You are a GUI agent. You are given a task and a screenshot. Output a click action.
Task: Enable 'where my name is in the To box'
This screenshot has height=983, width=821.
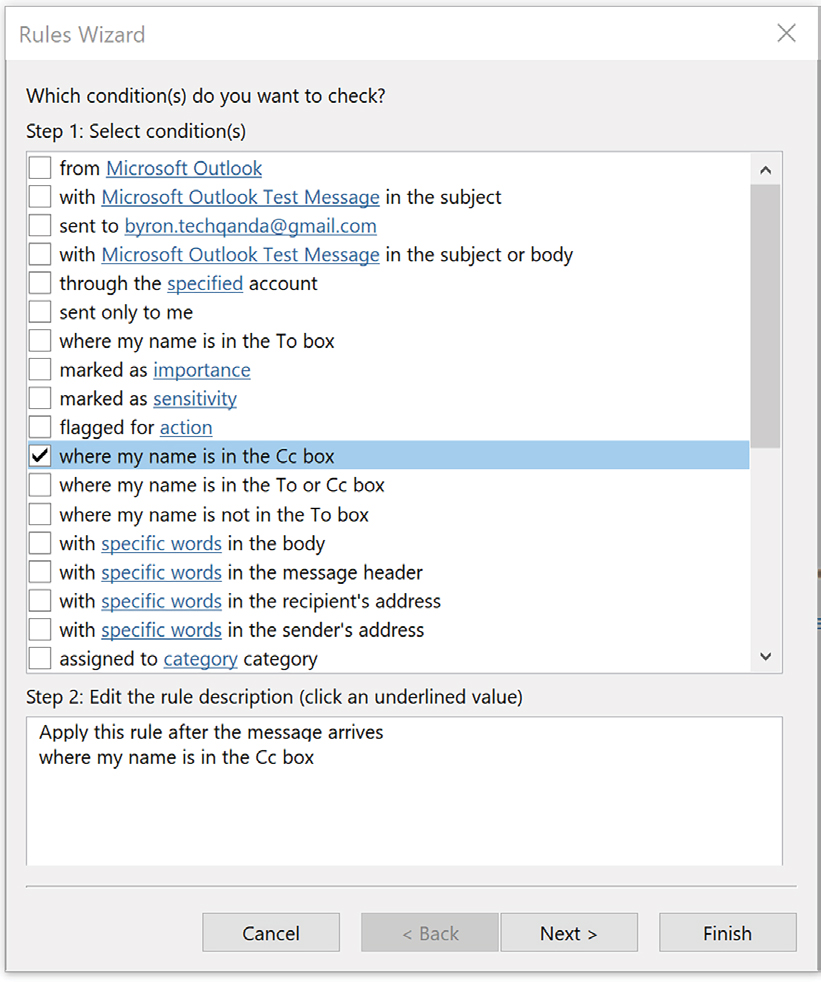[40, 341]
